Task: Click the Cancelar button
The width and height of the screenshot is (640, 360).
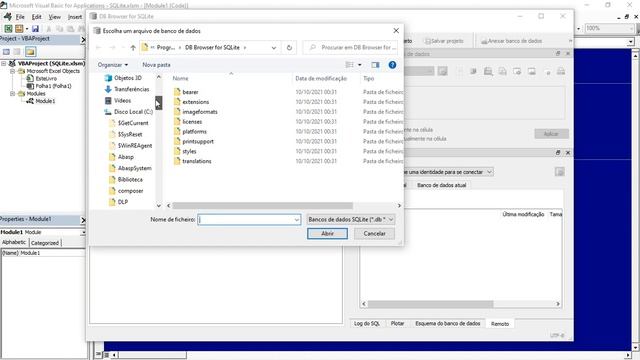Action: click(x=374, y=233)
